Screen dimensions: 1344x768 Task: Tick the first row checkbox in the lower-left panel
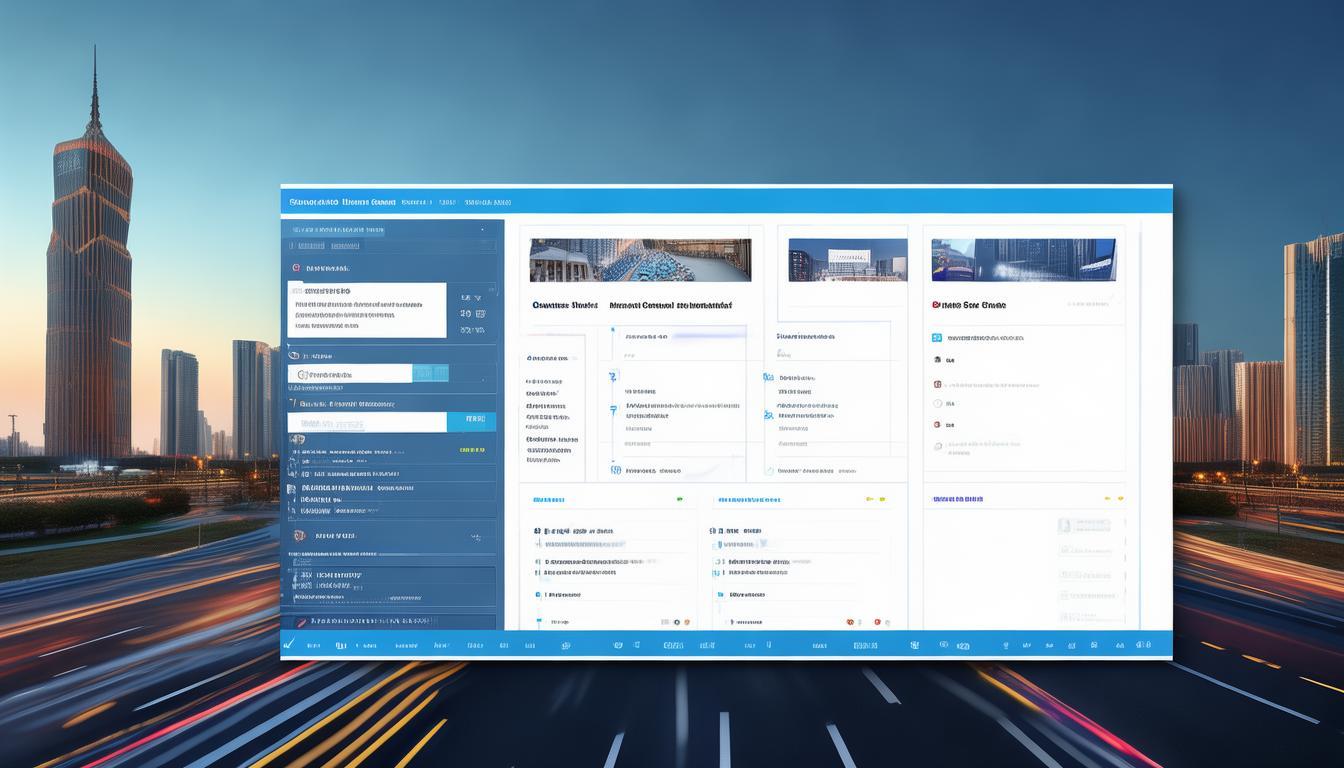pos(538,531)
